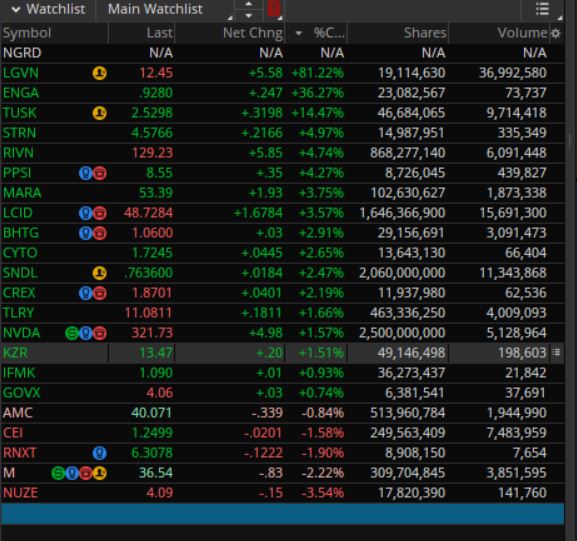
Task: Click the yellow icon next to TUSK
Action: pos(99,113)
